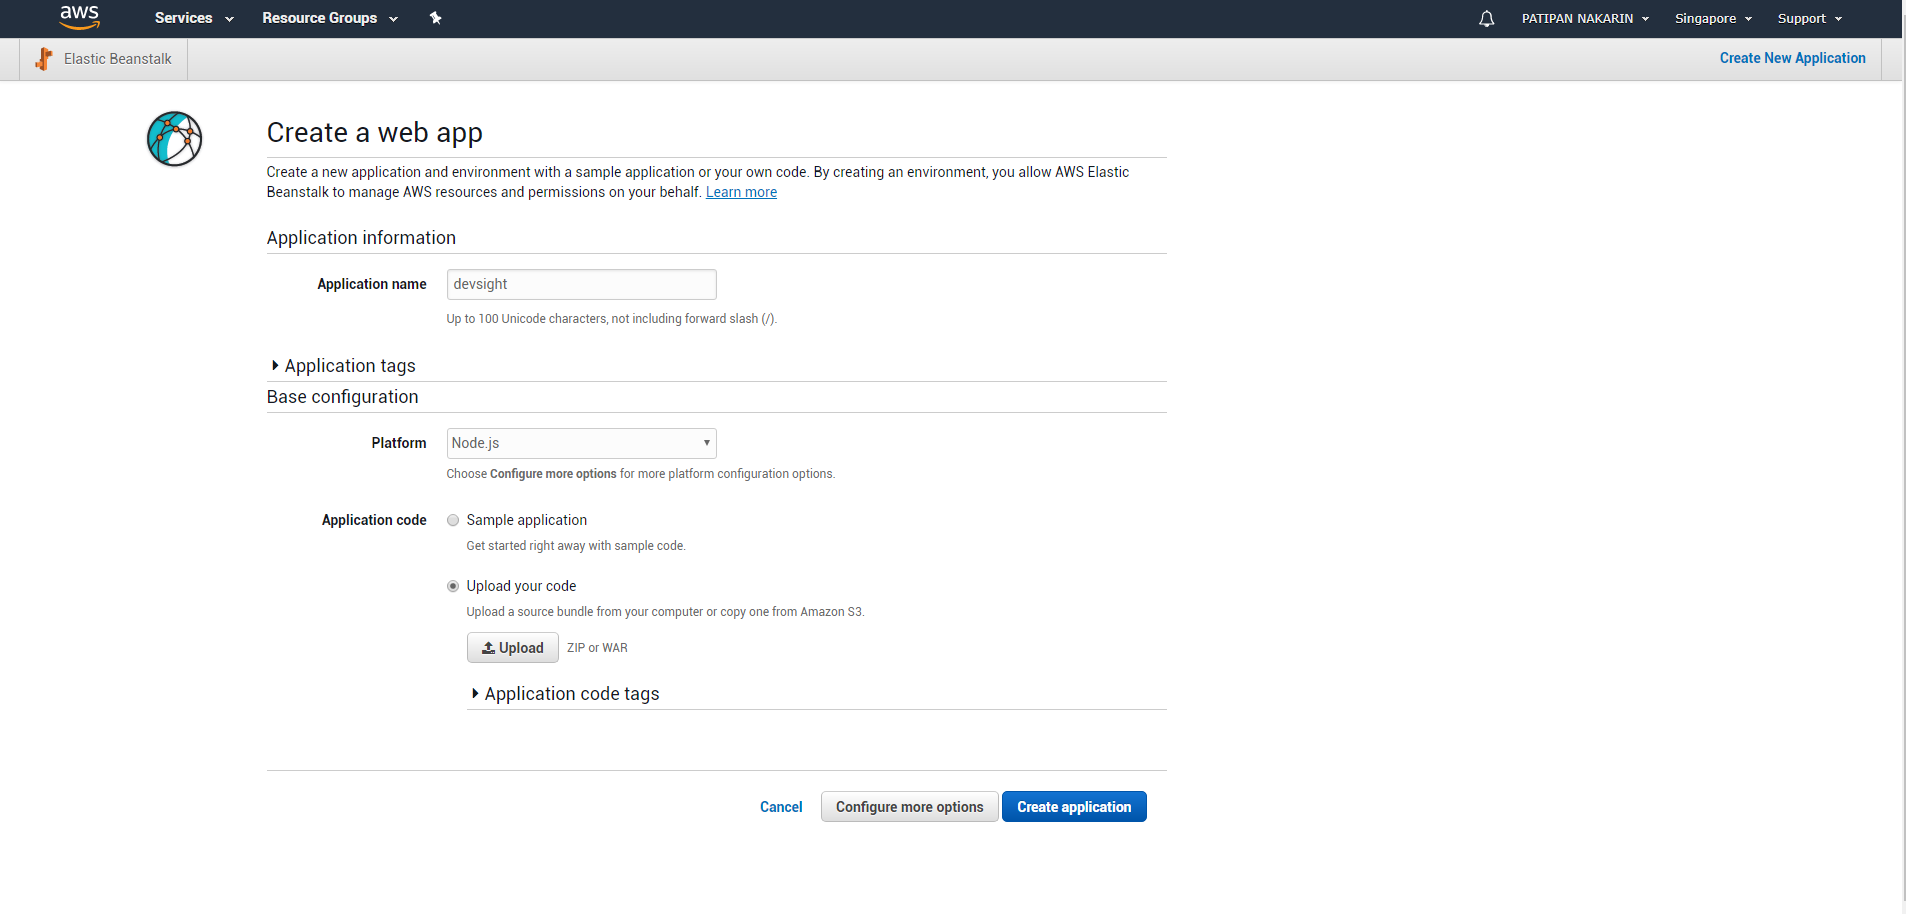The height and width of the screenshot is (914, 1906).
Task: Click the upload arrow icon on Upload button
Action: point(489,647)
